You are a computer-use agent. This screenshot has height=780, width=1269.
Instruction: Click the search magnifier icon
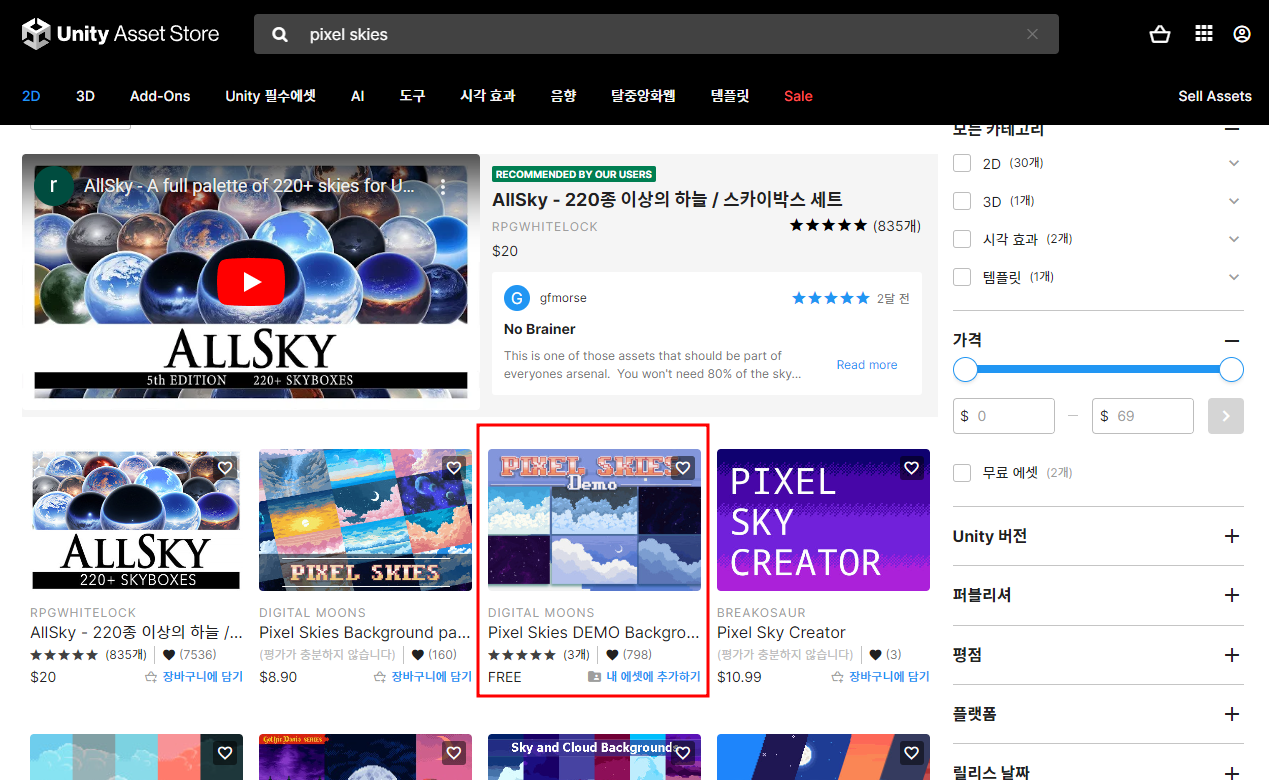click(281, 34)
